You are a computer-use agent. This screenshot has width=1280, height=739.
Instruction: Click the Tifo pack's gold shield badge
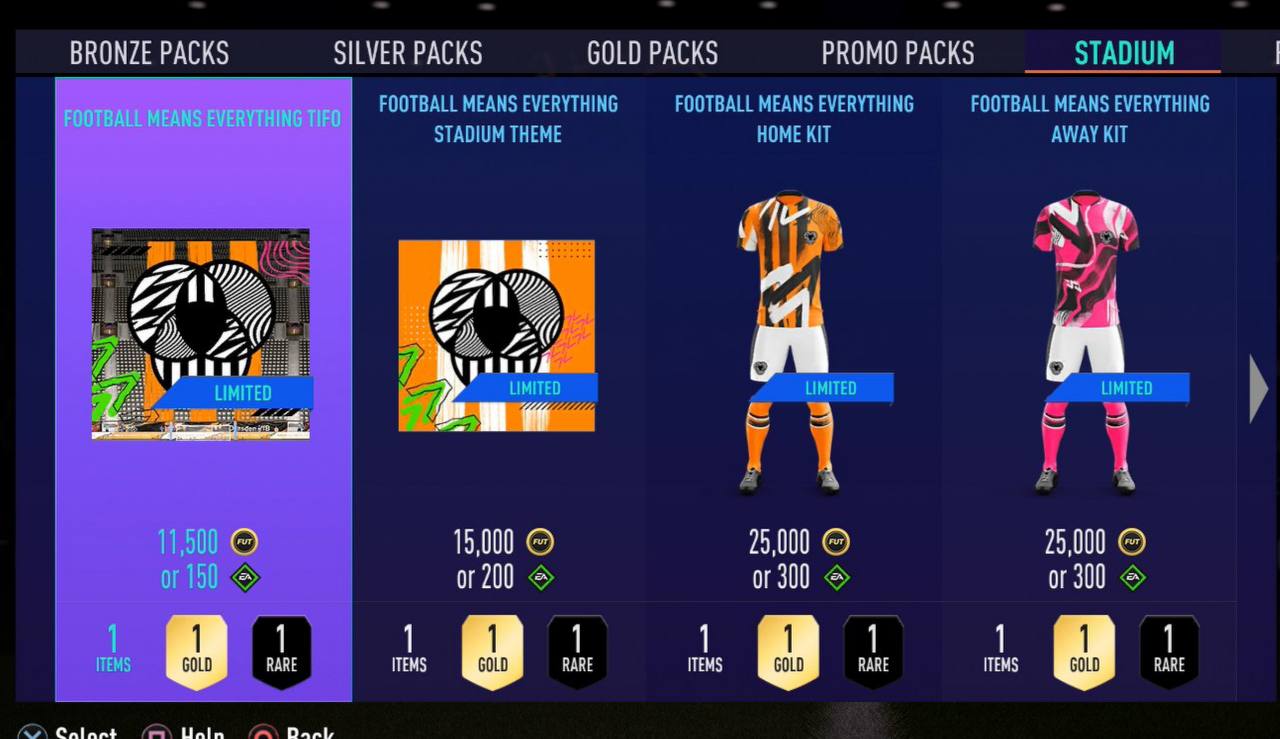tap(196, 652)
